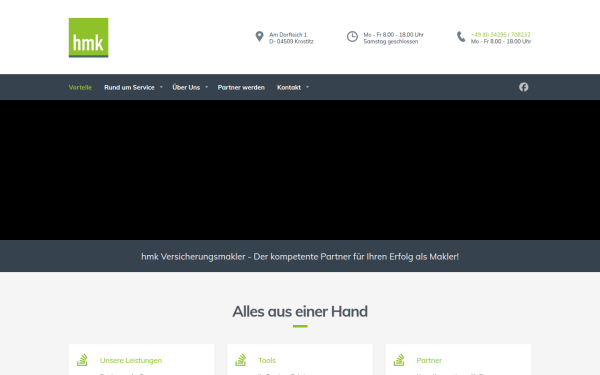Click the hmk Versicherungsmakler tagline banner
The width and height of the screenshot is (600, 375).
pos(300,256)
